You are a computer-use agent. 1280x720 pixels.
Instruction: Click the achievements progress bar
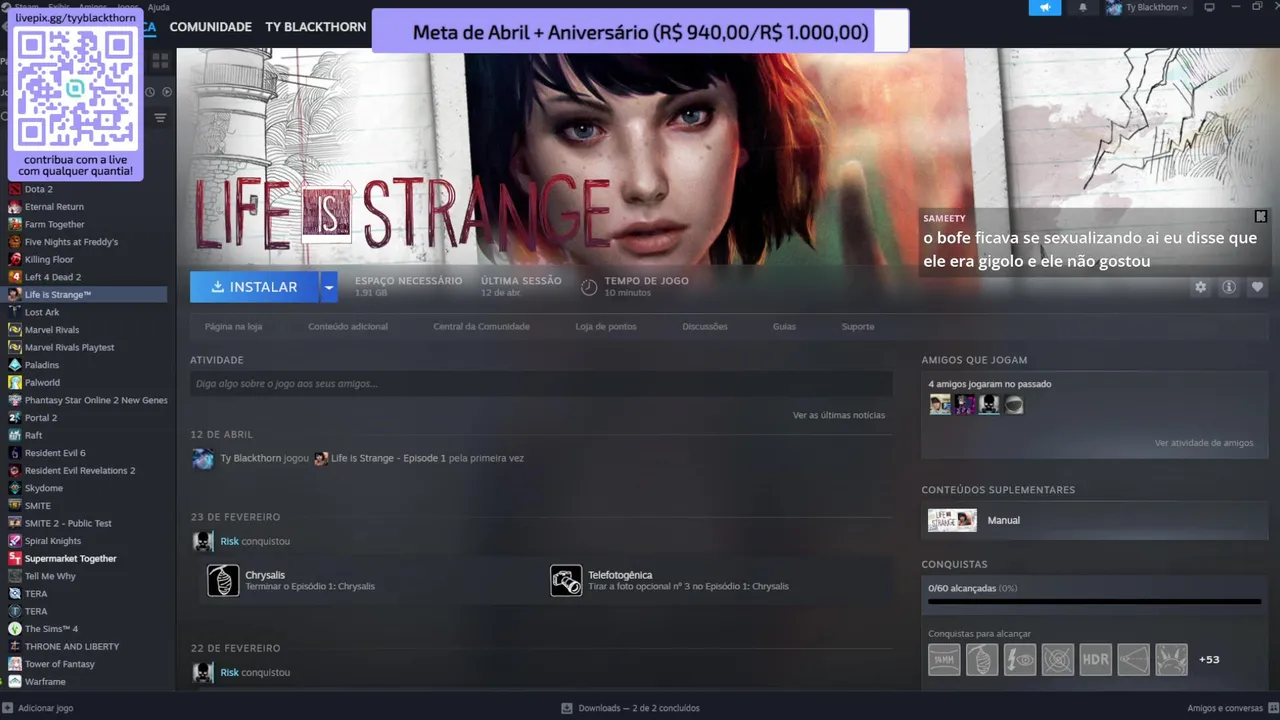pos(1094,602)
